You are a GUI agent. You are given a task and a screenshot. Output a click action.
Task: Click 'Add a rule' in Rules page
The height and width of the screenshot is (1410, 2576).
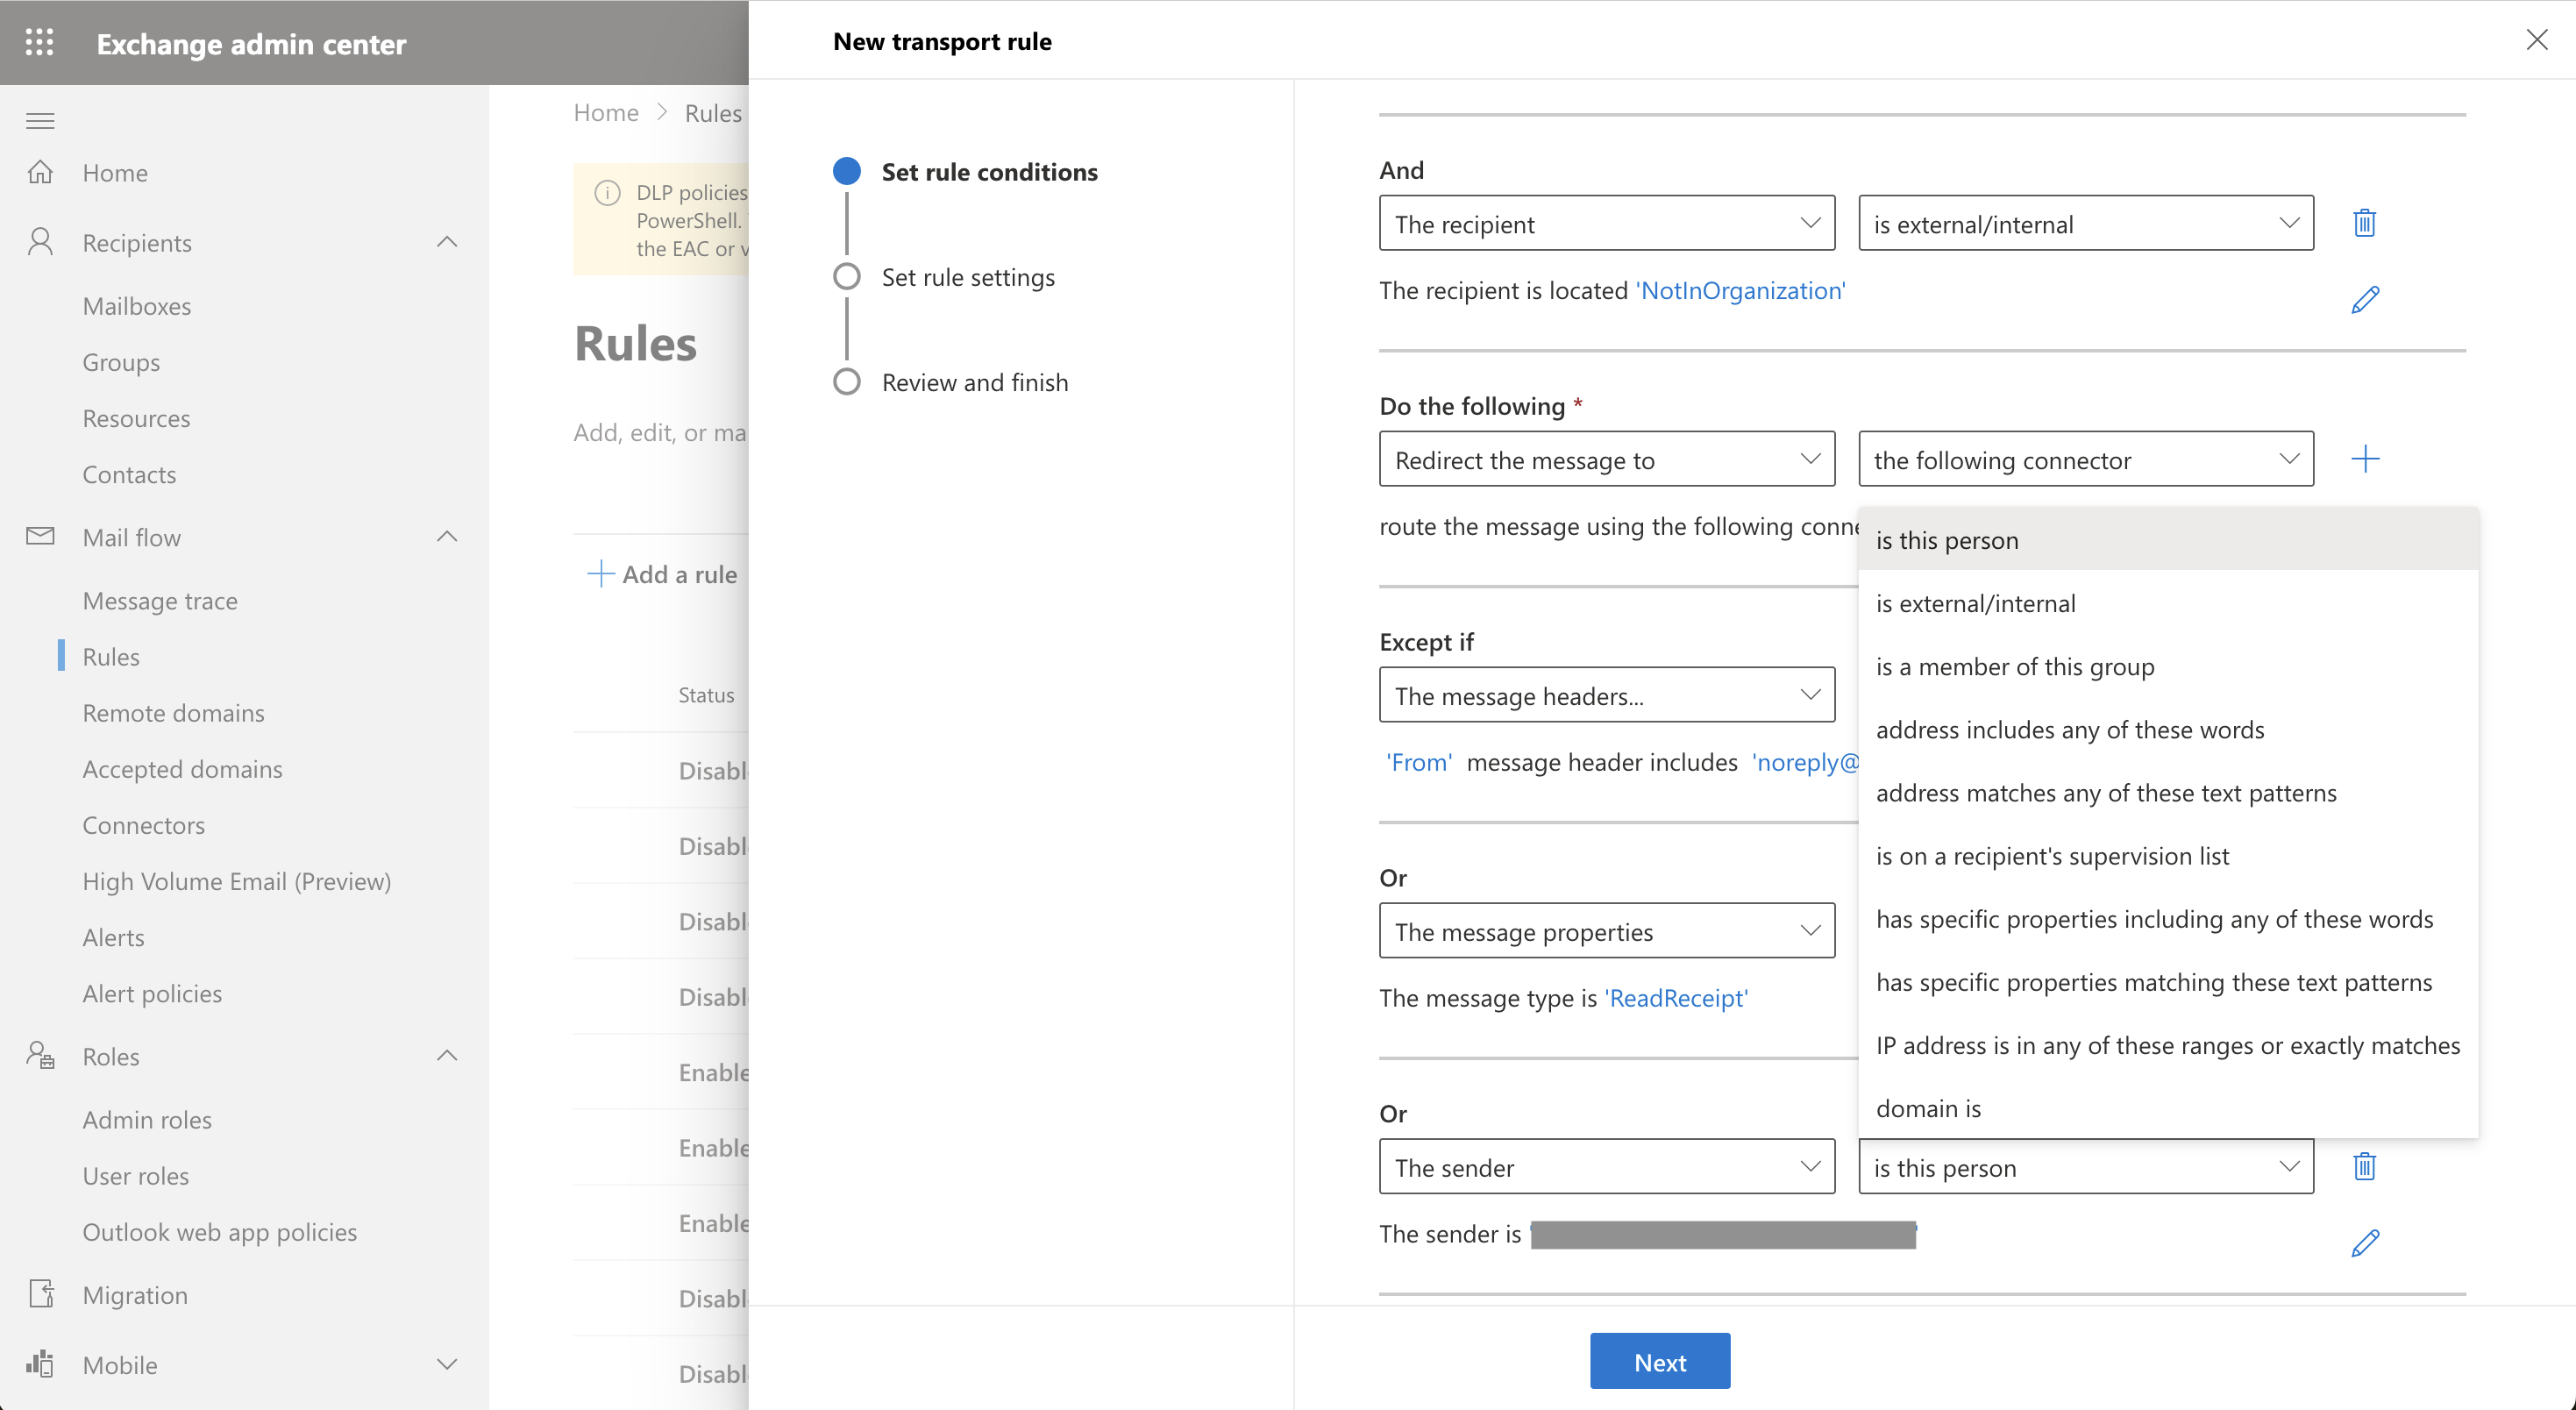tap(663, 574)
